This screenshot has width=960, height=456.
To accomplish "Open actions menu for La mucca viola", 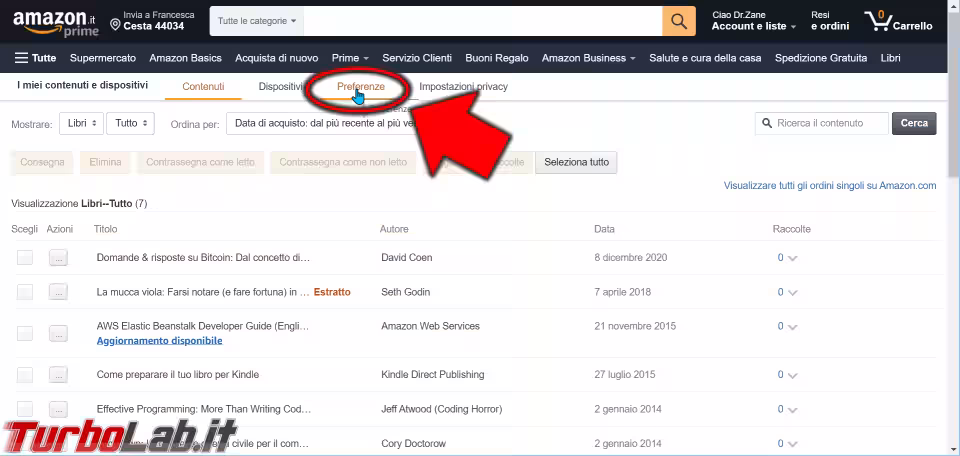I will pos(58,293).
